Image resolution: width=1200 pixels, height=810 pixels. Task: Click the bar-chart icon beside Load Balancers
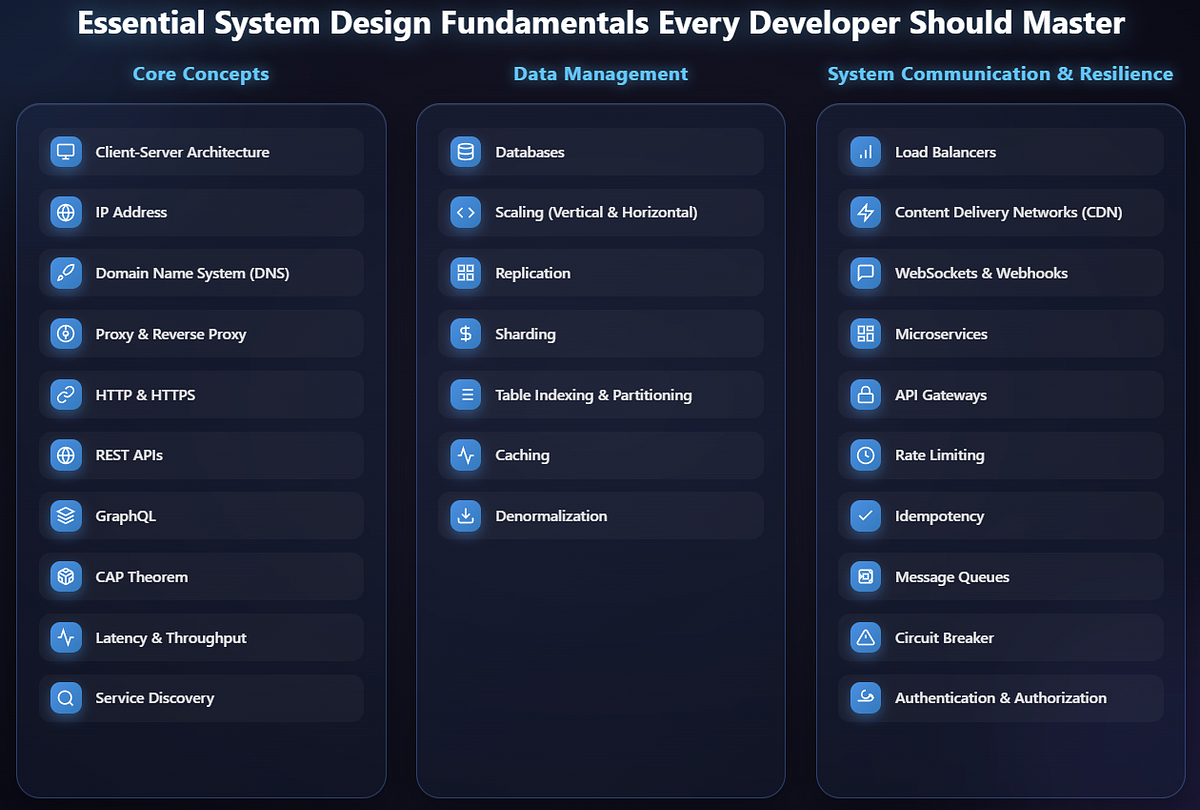pos(865,152)
